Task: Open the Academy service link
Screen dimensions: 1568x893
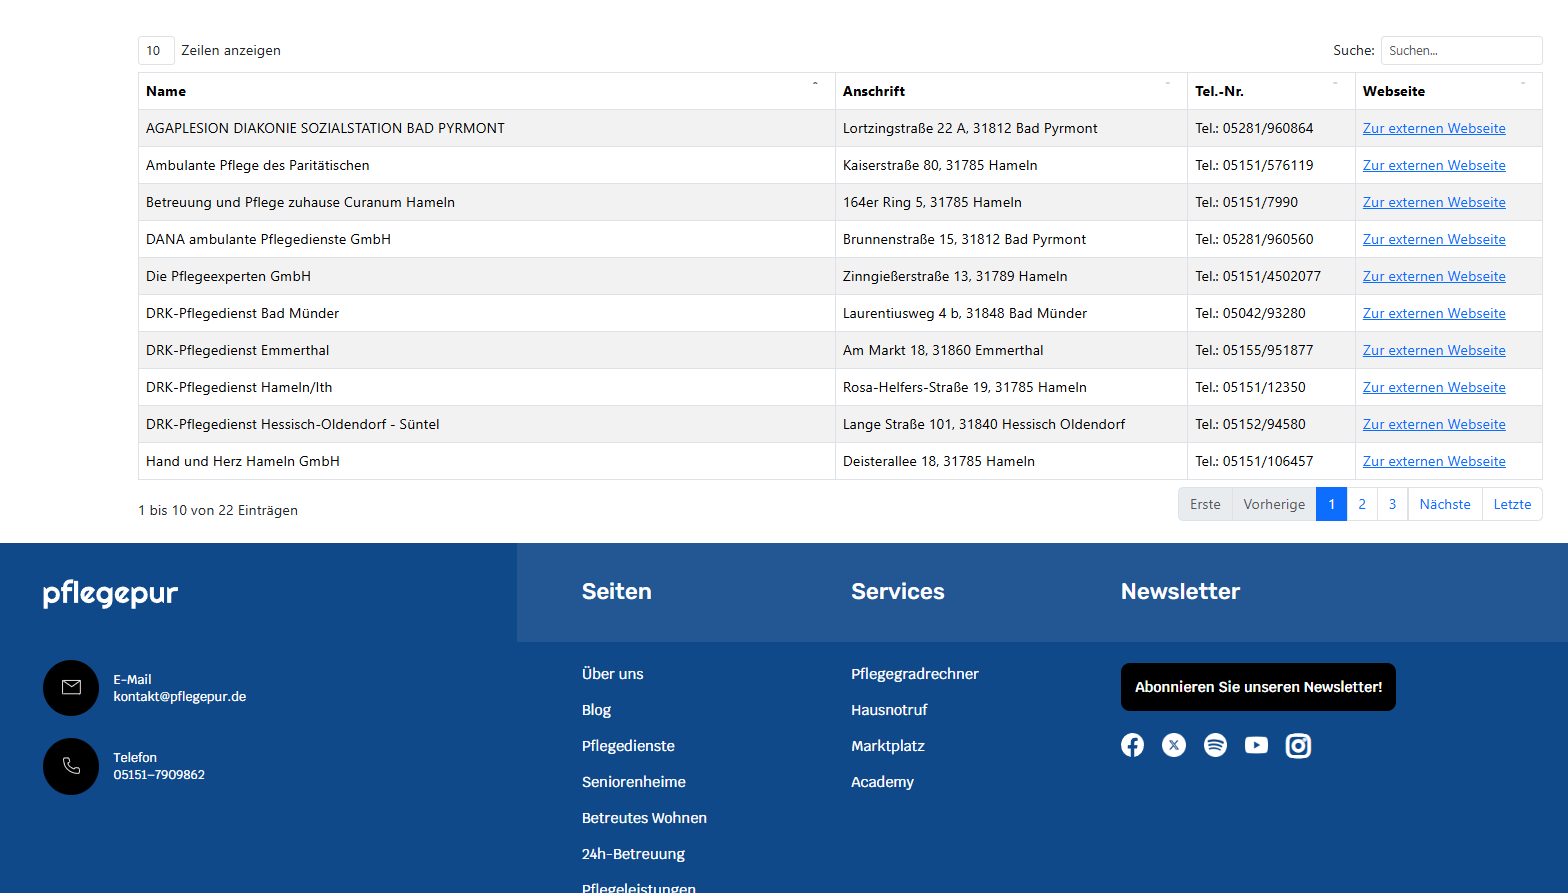Action: [x=882, y=782]
